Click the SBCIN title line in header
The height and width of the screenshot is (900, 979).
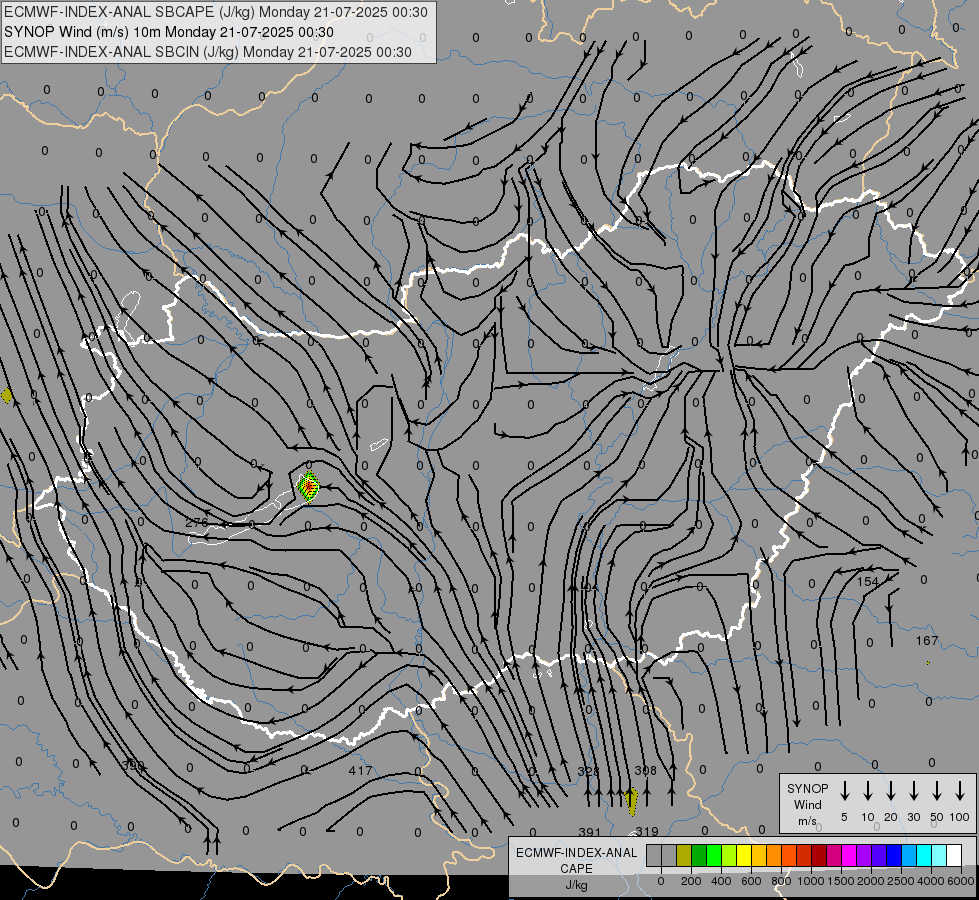click(208, 52)
